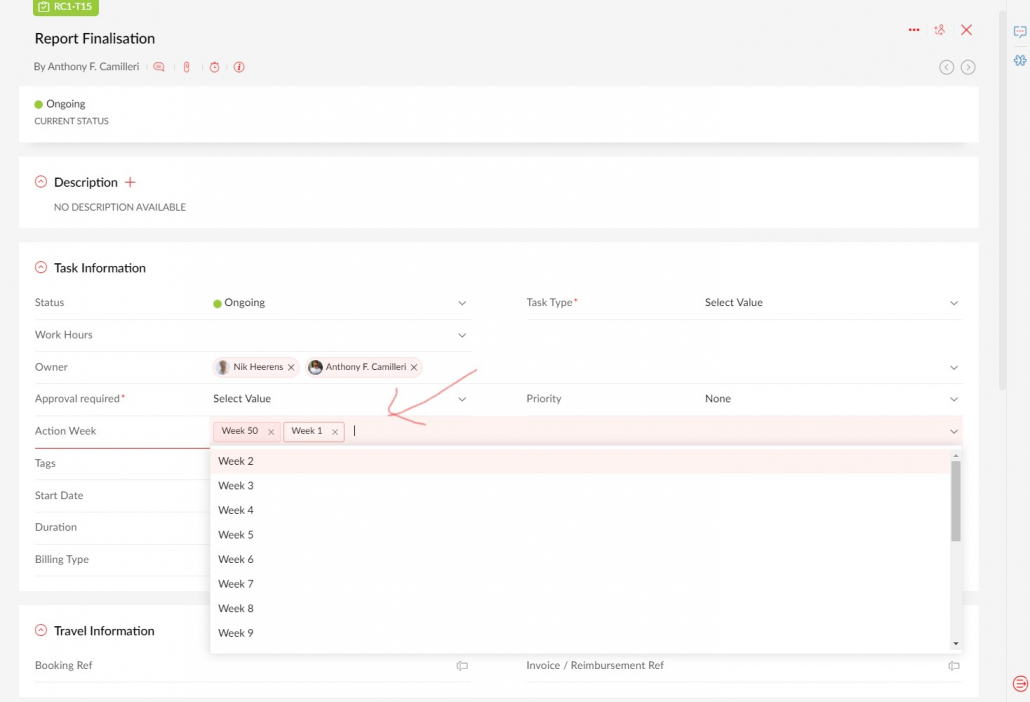Select Week 4 from the list
Screen dimensions: 1030x702
pyautogui.click(x=580, y=510)
